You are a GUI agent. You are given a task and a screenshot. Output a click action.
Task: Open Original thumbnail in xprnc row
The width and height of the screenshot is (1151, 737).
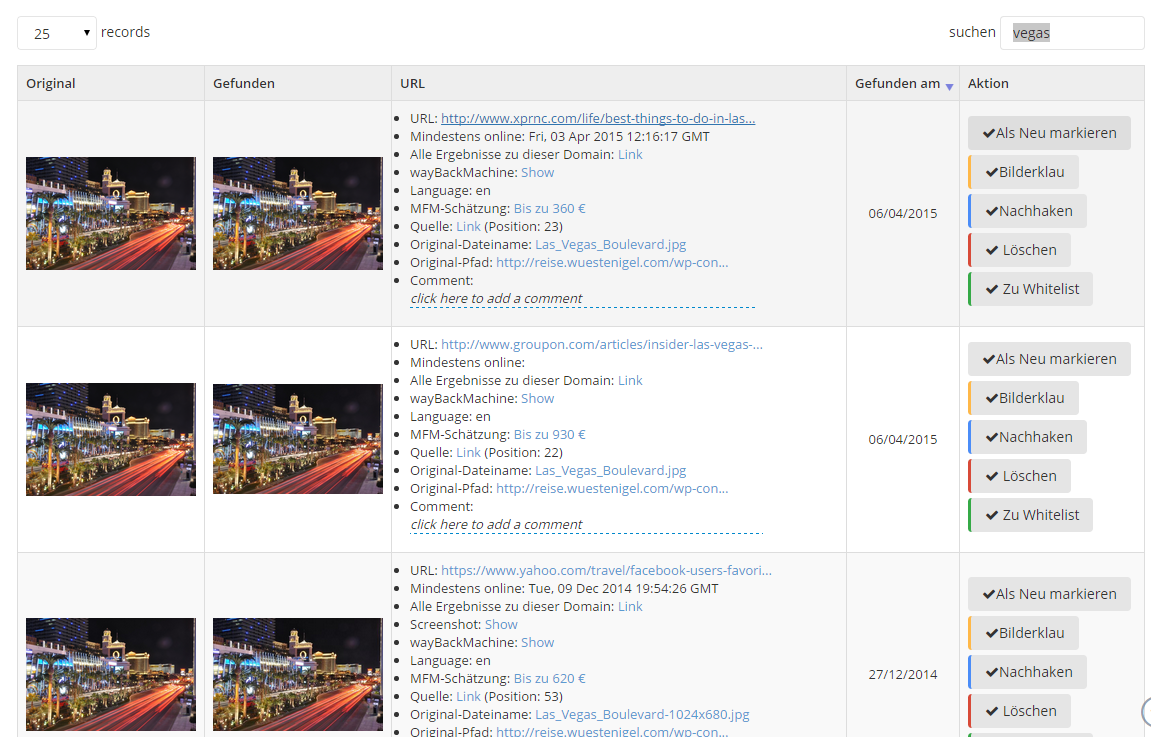[x=111, y=213]
